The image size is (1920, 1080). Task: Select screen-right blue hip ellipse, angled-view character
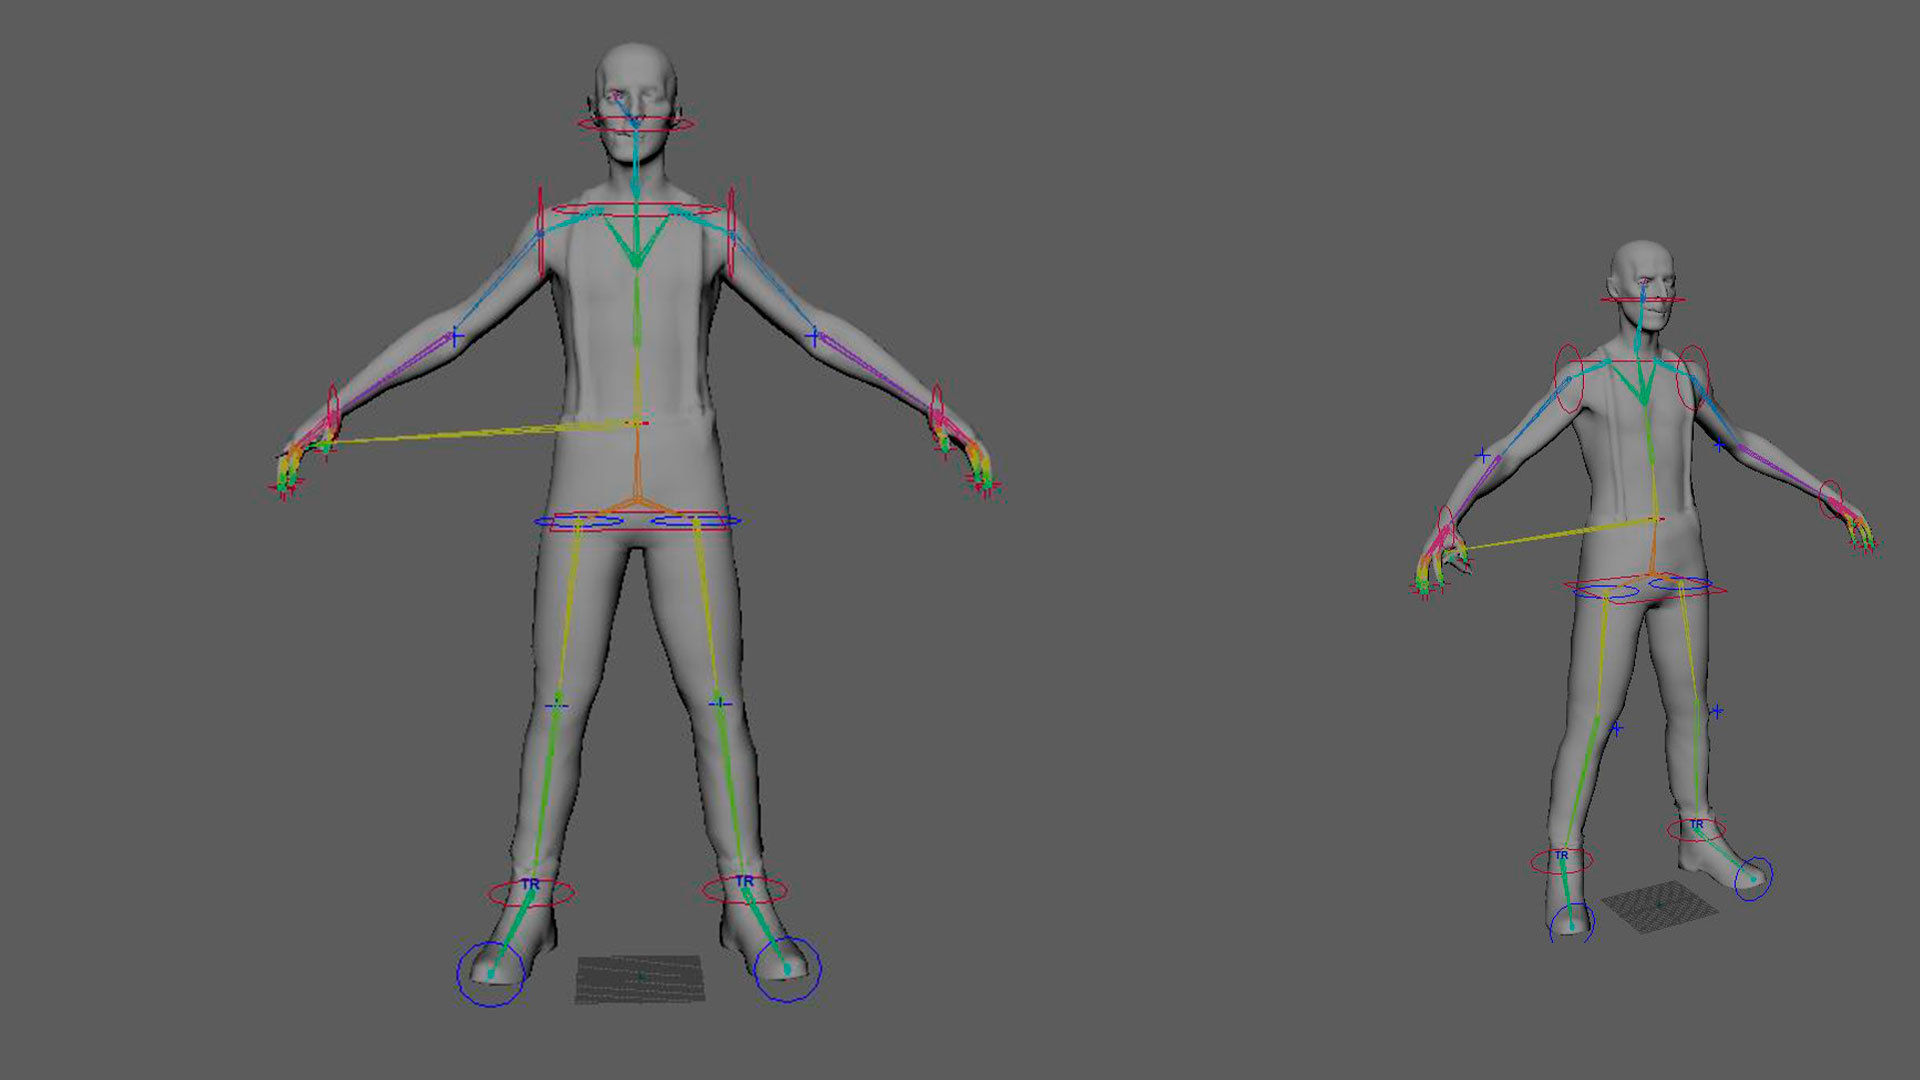1680,583
